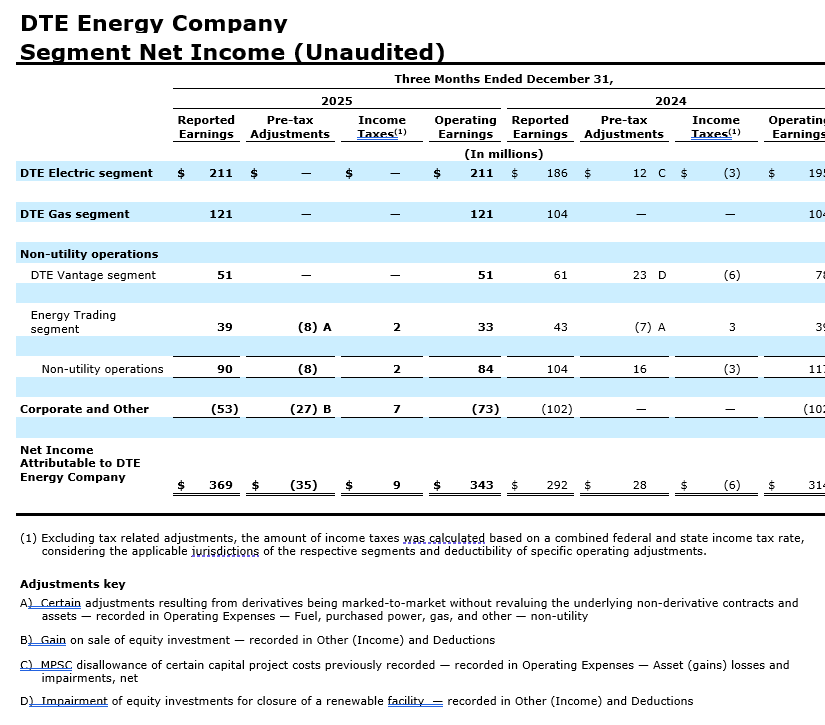
Task: Click the 369 total reported earnings cell
Action: pyautogui.click(x=220, y=485)
